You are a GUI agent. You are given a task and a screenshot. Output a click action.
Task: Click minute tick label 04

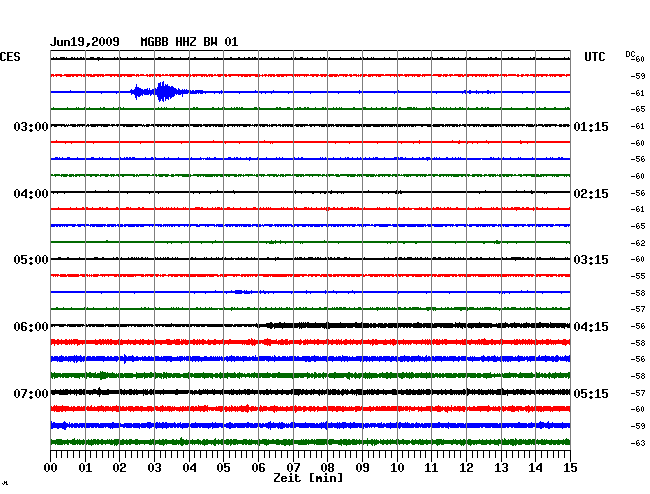(189, 467)
